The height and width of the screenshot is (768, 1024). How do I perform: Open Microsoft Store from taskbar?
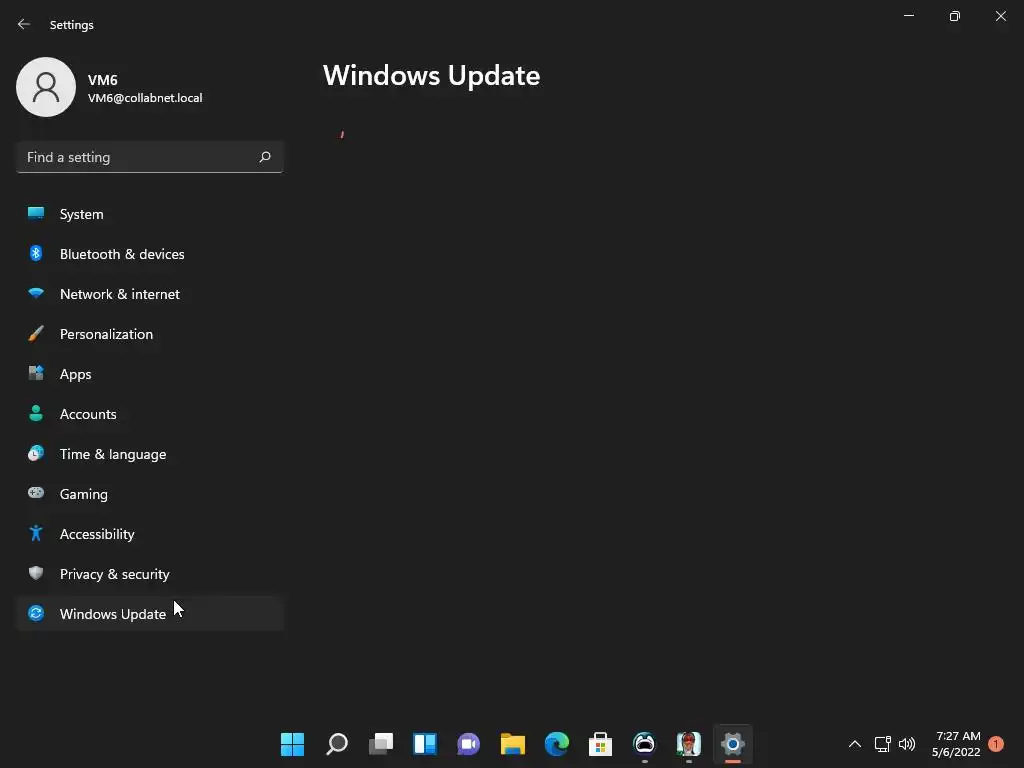601,744
